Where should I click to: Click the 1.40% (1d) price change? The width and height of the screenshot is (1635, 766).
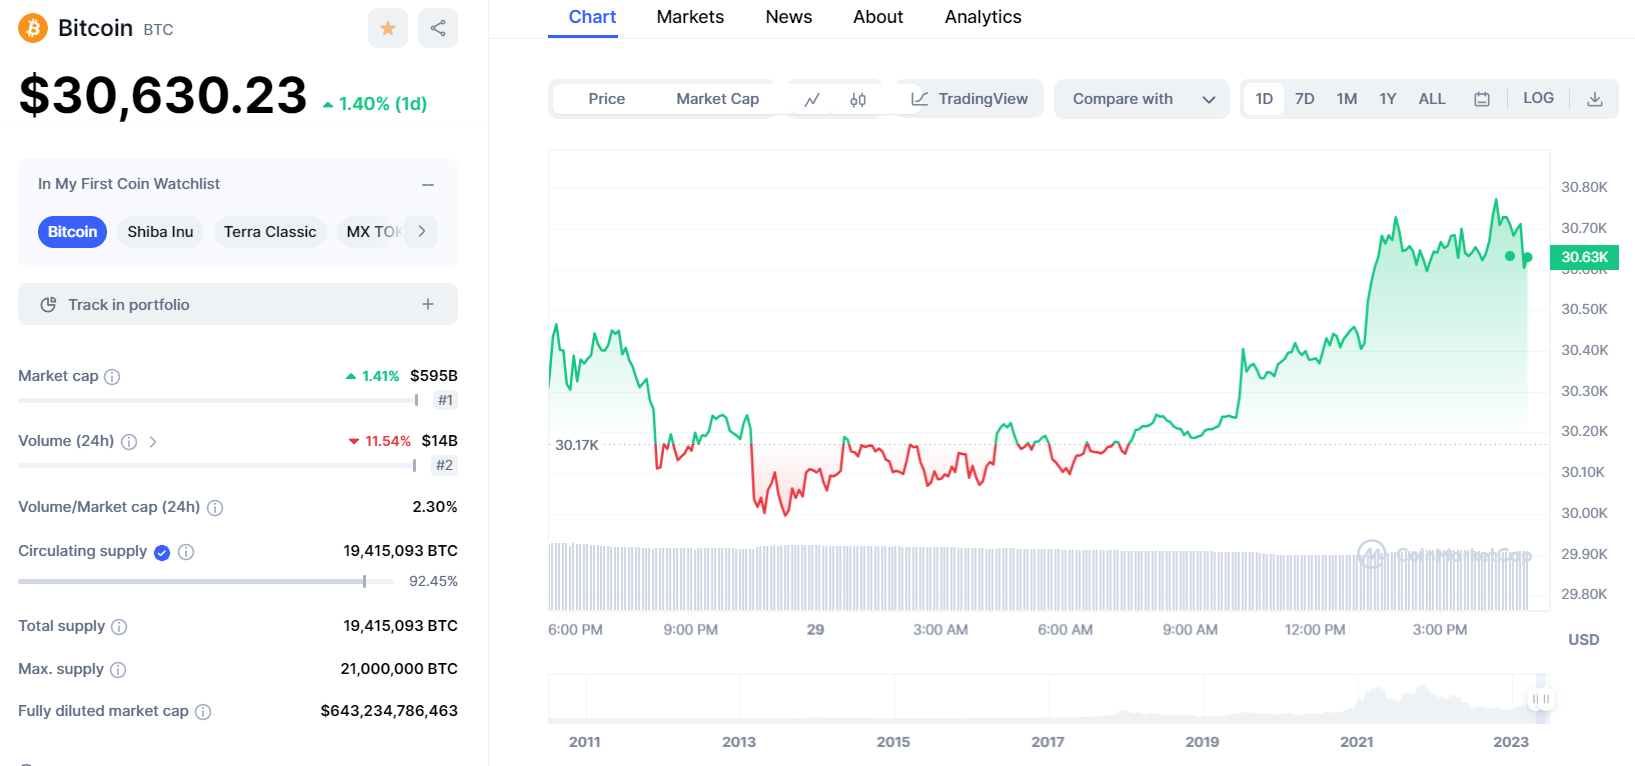(375, 104)
